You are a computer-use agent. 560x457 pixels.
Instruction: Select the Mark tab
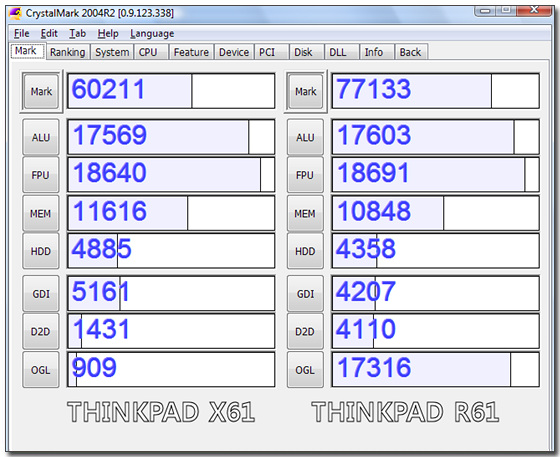tap(28, 51)
